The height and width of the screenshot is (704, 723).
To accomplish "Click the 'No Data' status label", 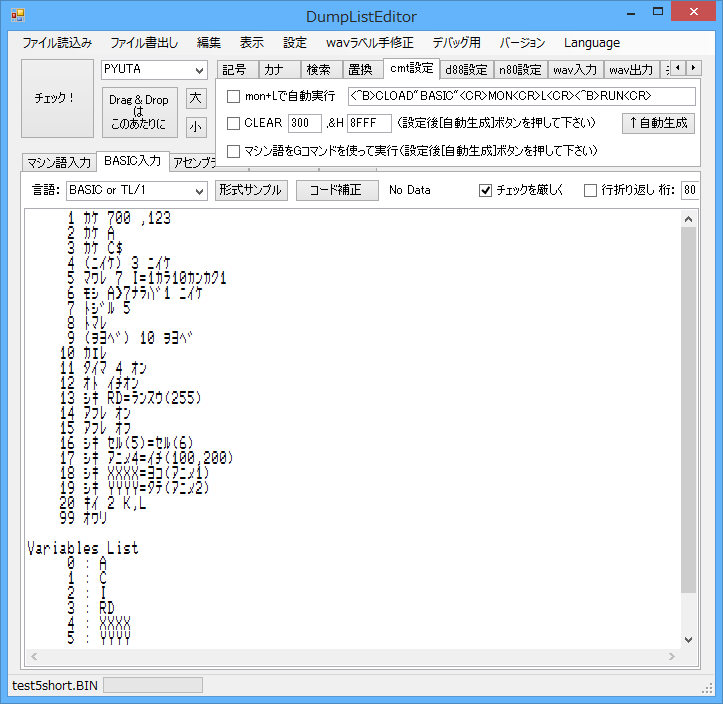I will point(409,190).
